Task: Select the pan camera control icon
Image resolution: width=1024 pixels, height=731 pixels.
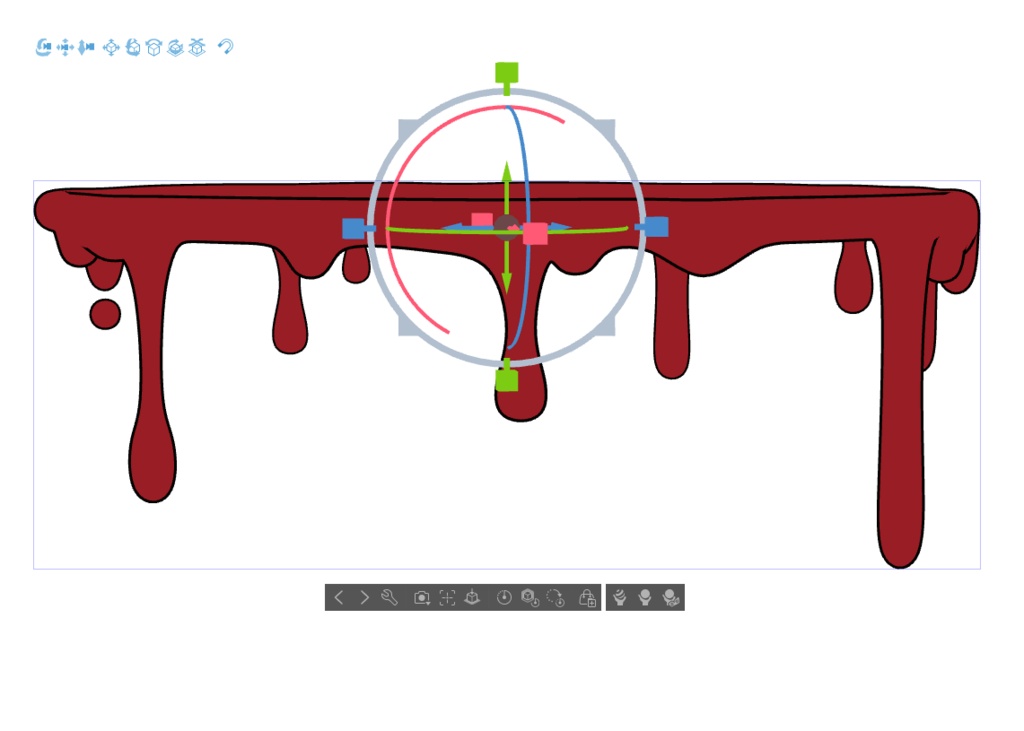Action: coord(65,47)
